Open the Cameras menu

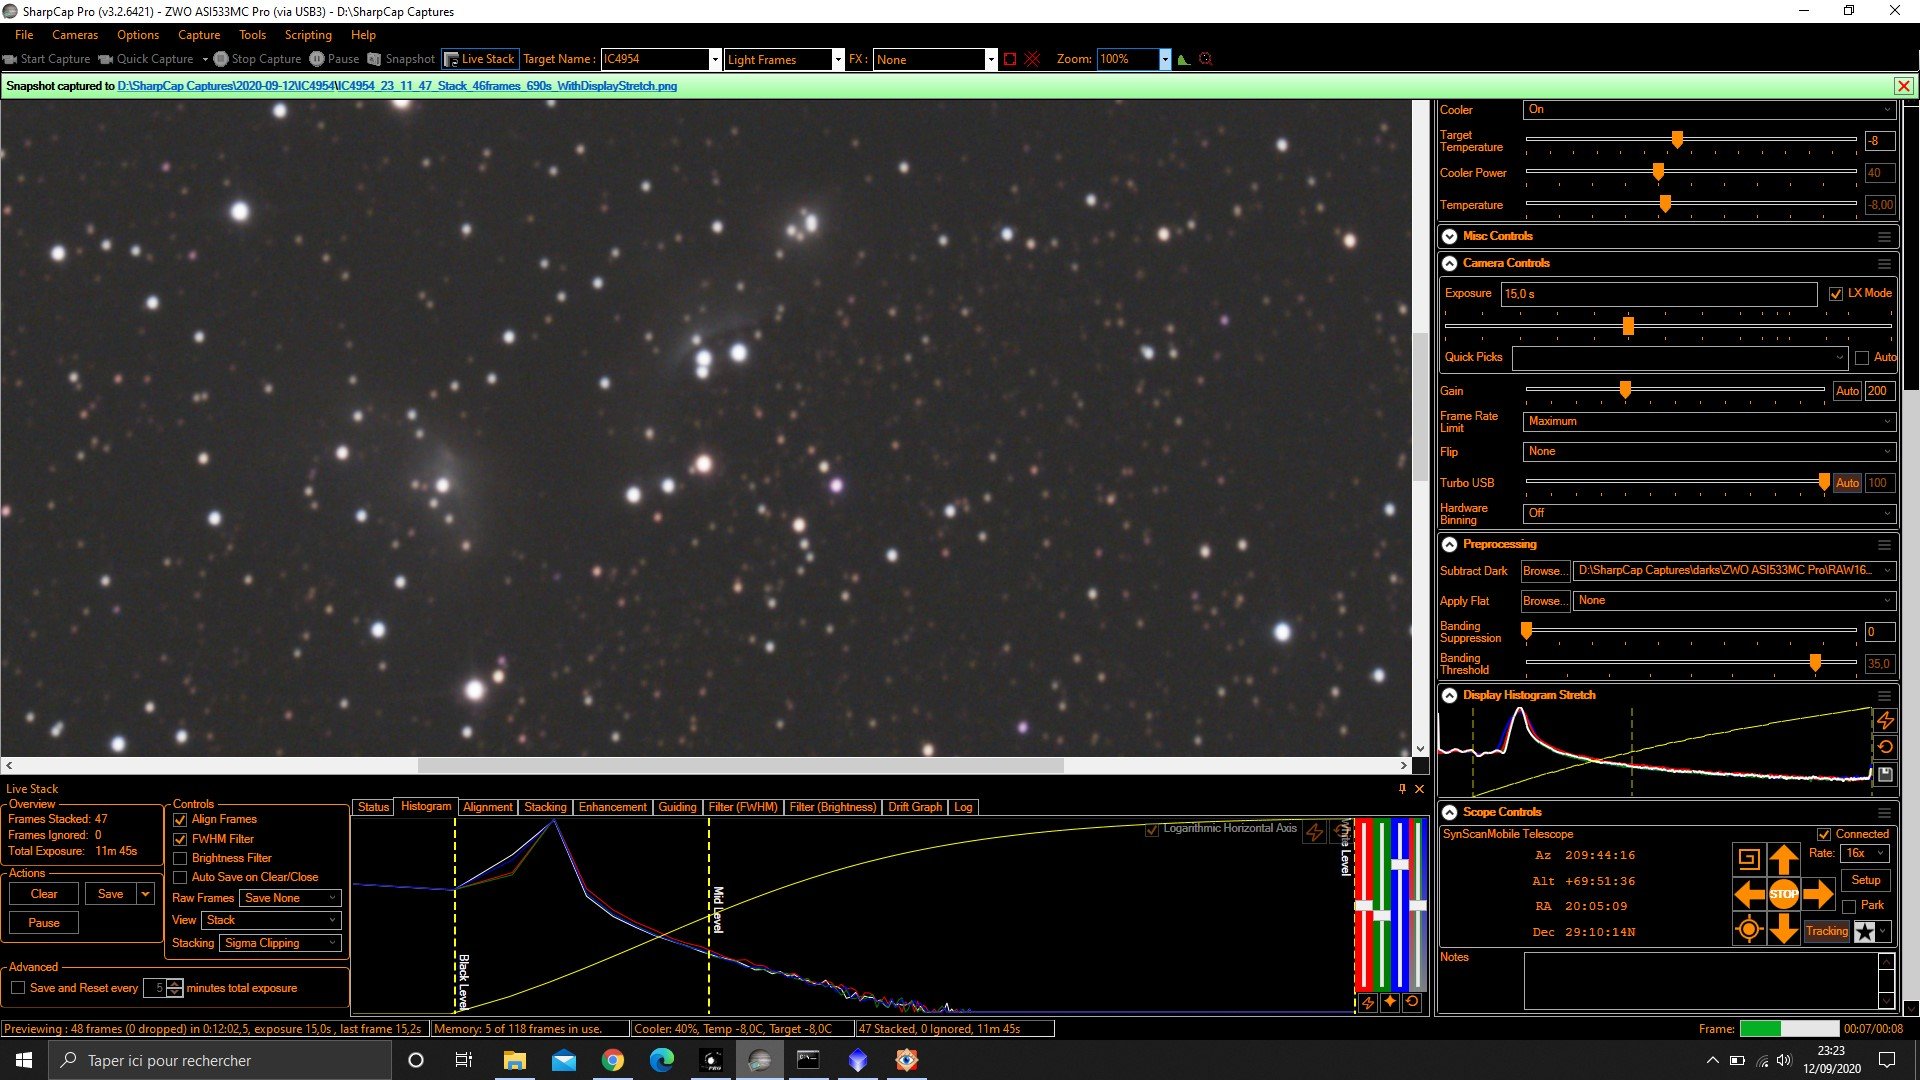click(75, 35)
